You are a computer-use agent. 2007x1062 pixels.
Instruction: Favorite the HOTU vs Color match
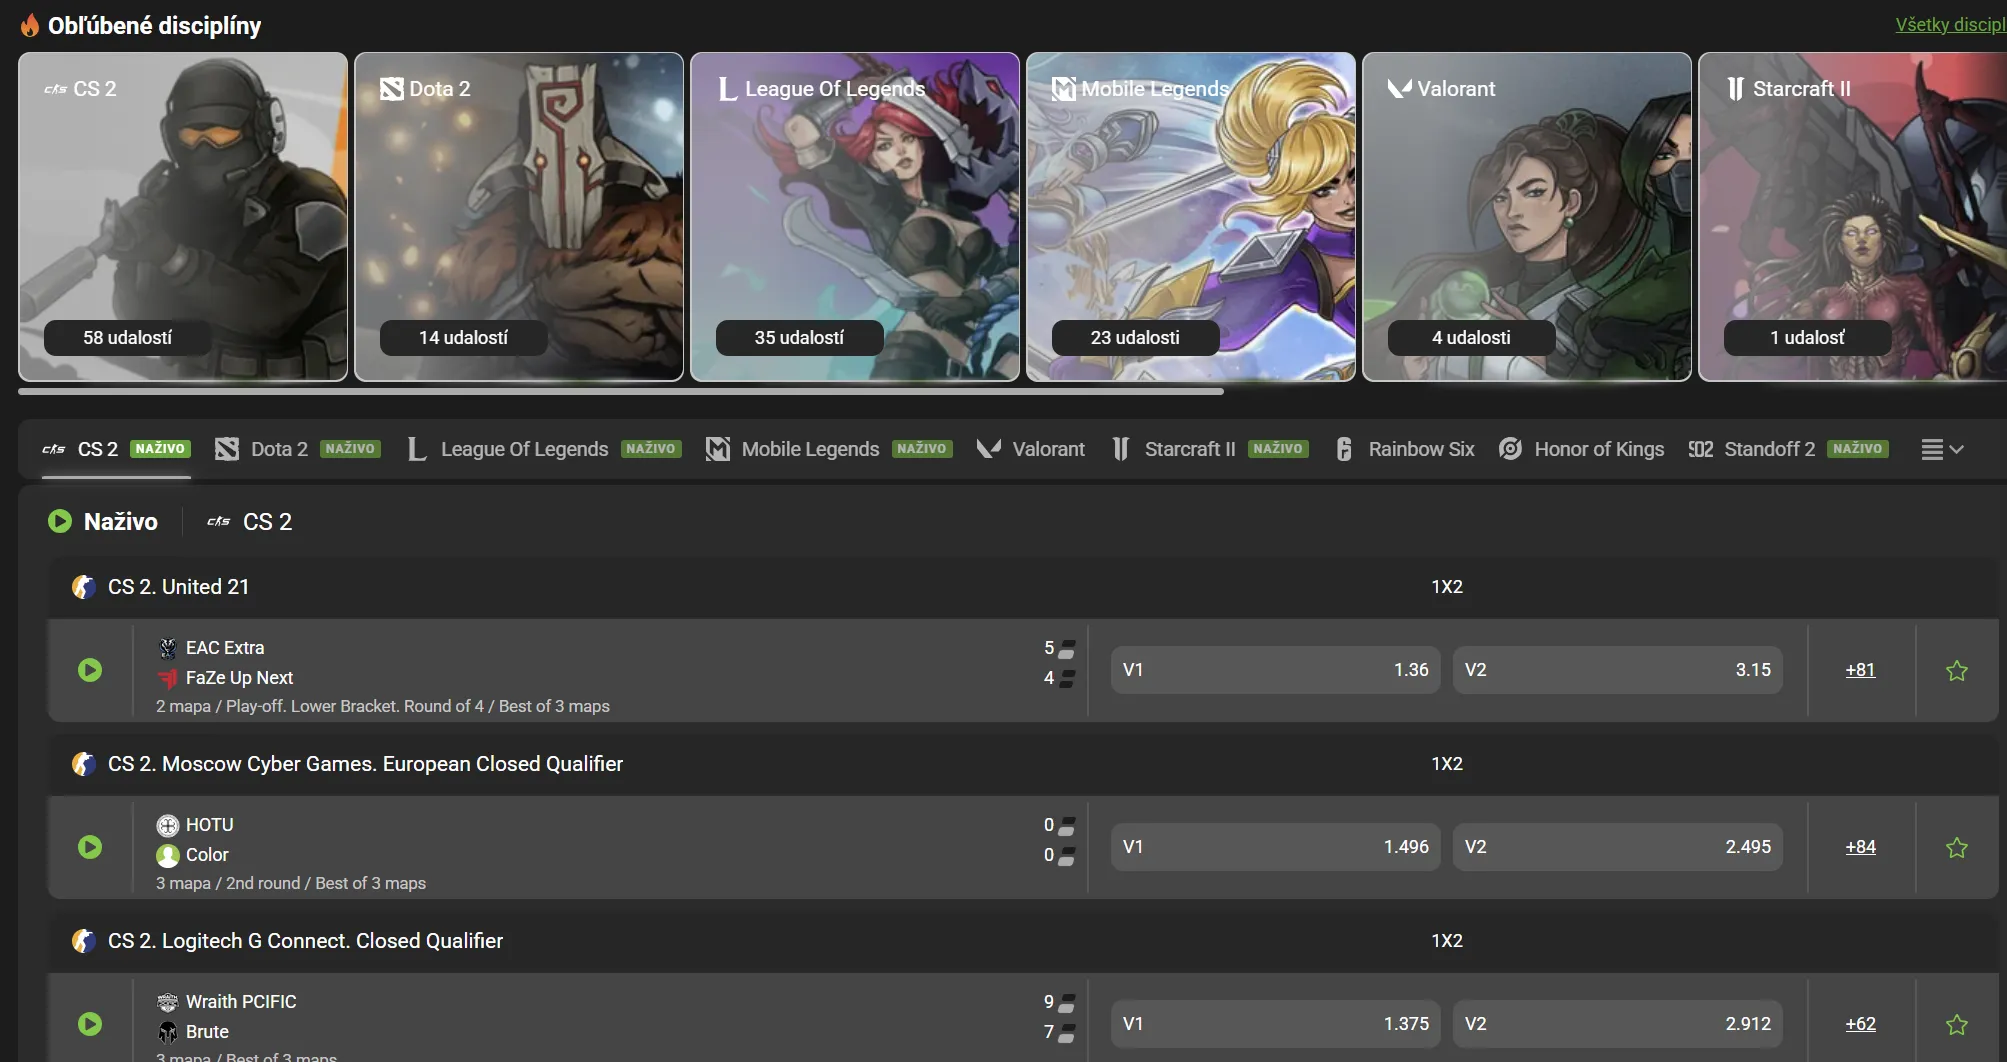pos(1957,847)
